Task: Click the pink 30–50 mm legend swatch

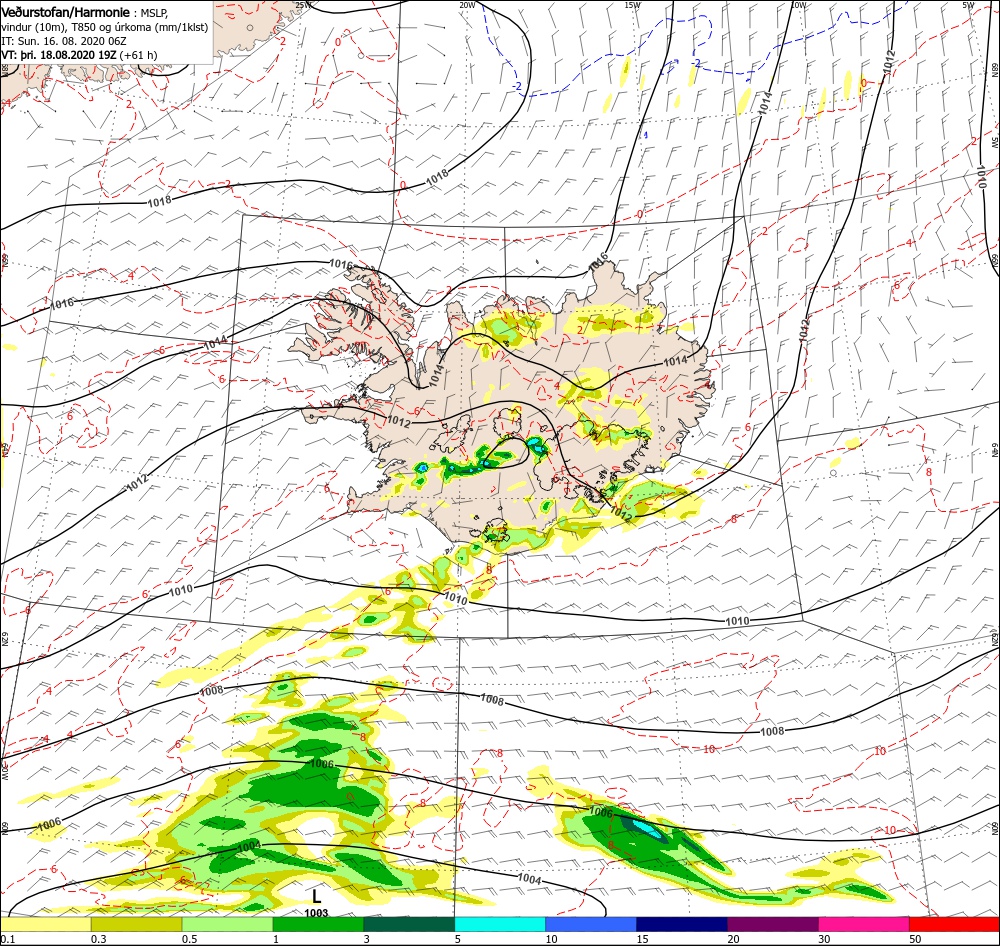Action: 864,925
